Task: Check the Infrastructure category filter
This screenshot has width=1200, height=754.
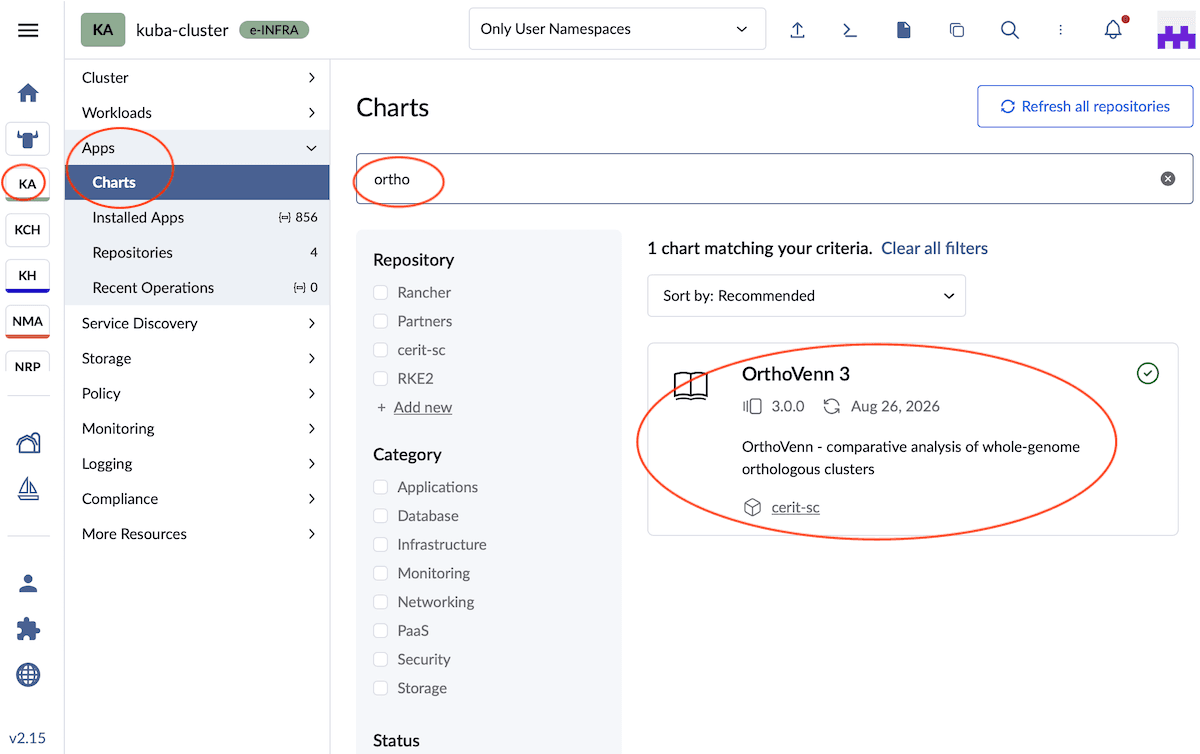Action: pos(380,545)
